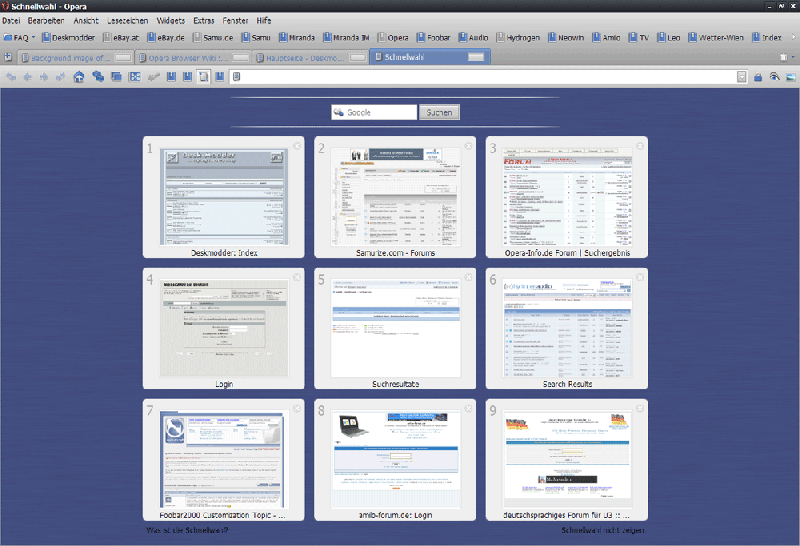Expand the FAQ bookmark folder dropdown

(x=34, y=37)
